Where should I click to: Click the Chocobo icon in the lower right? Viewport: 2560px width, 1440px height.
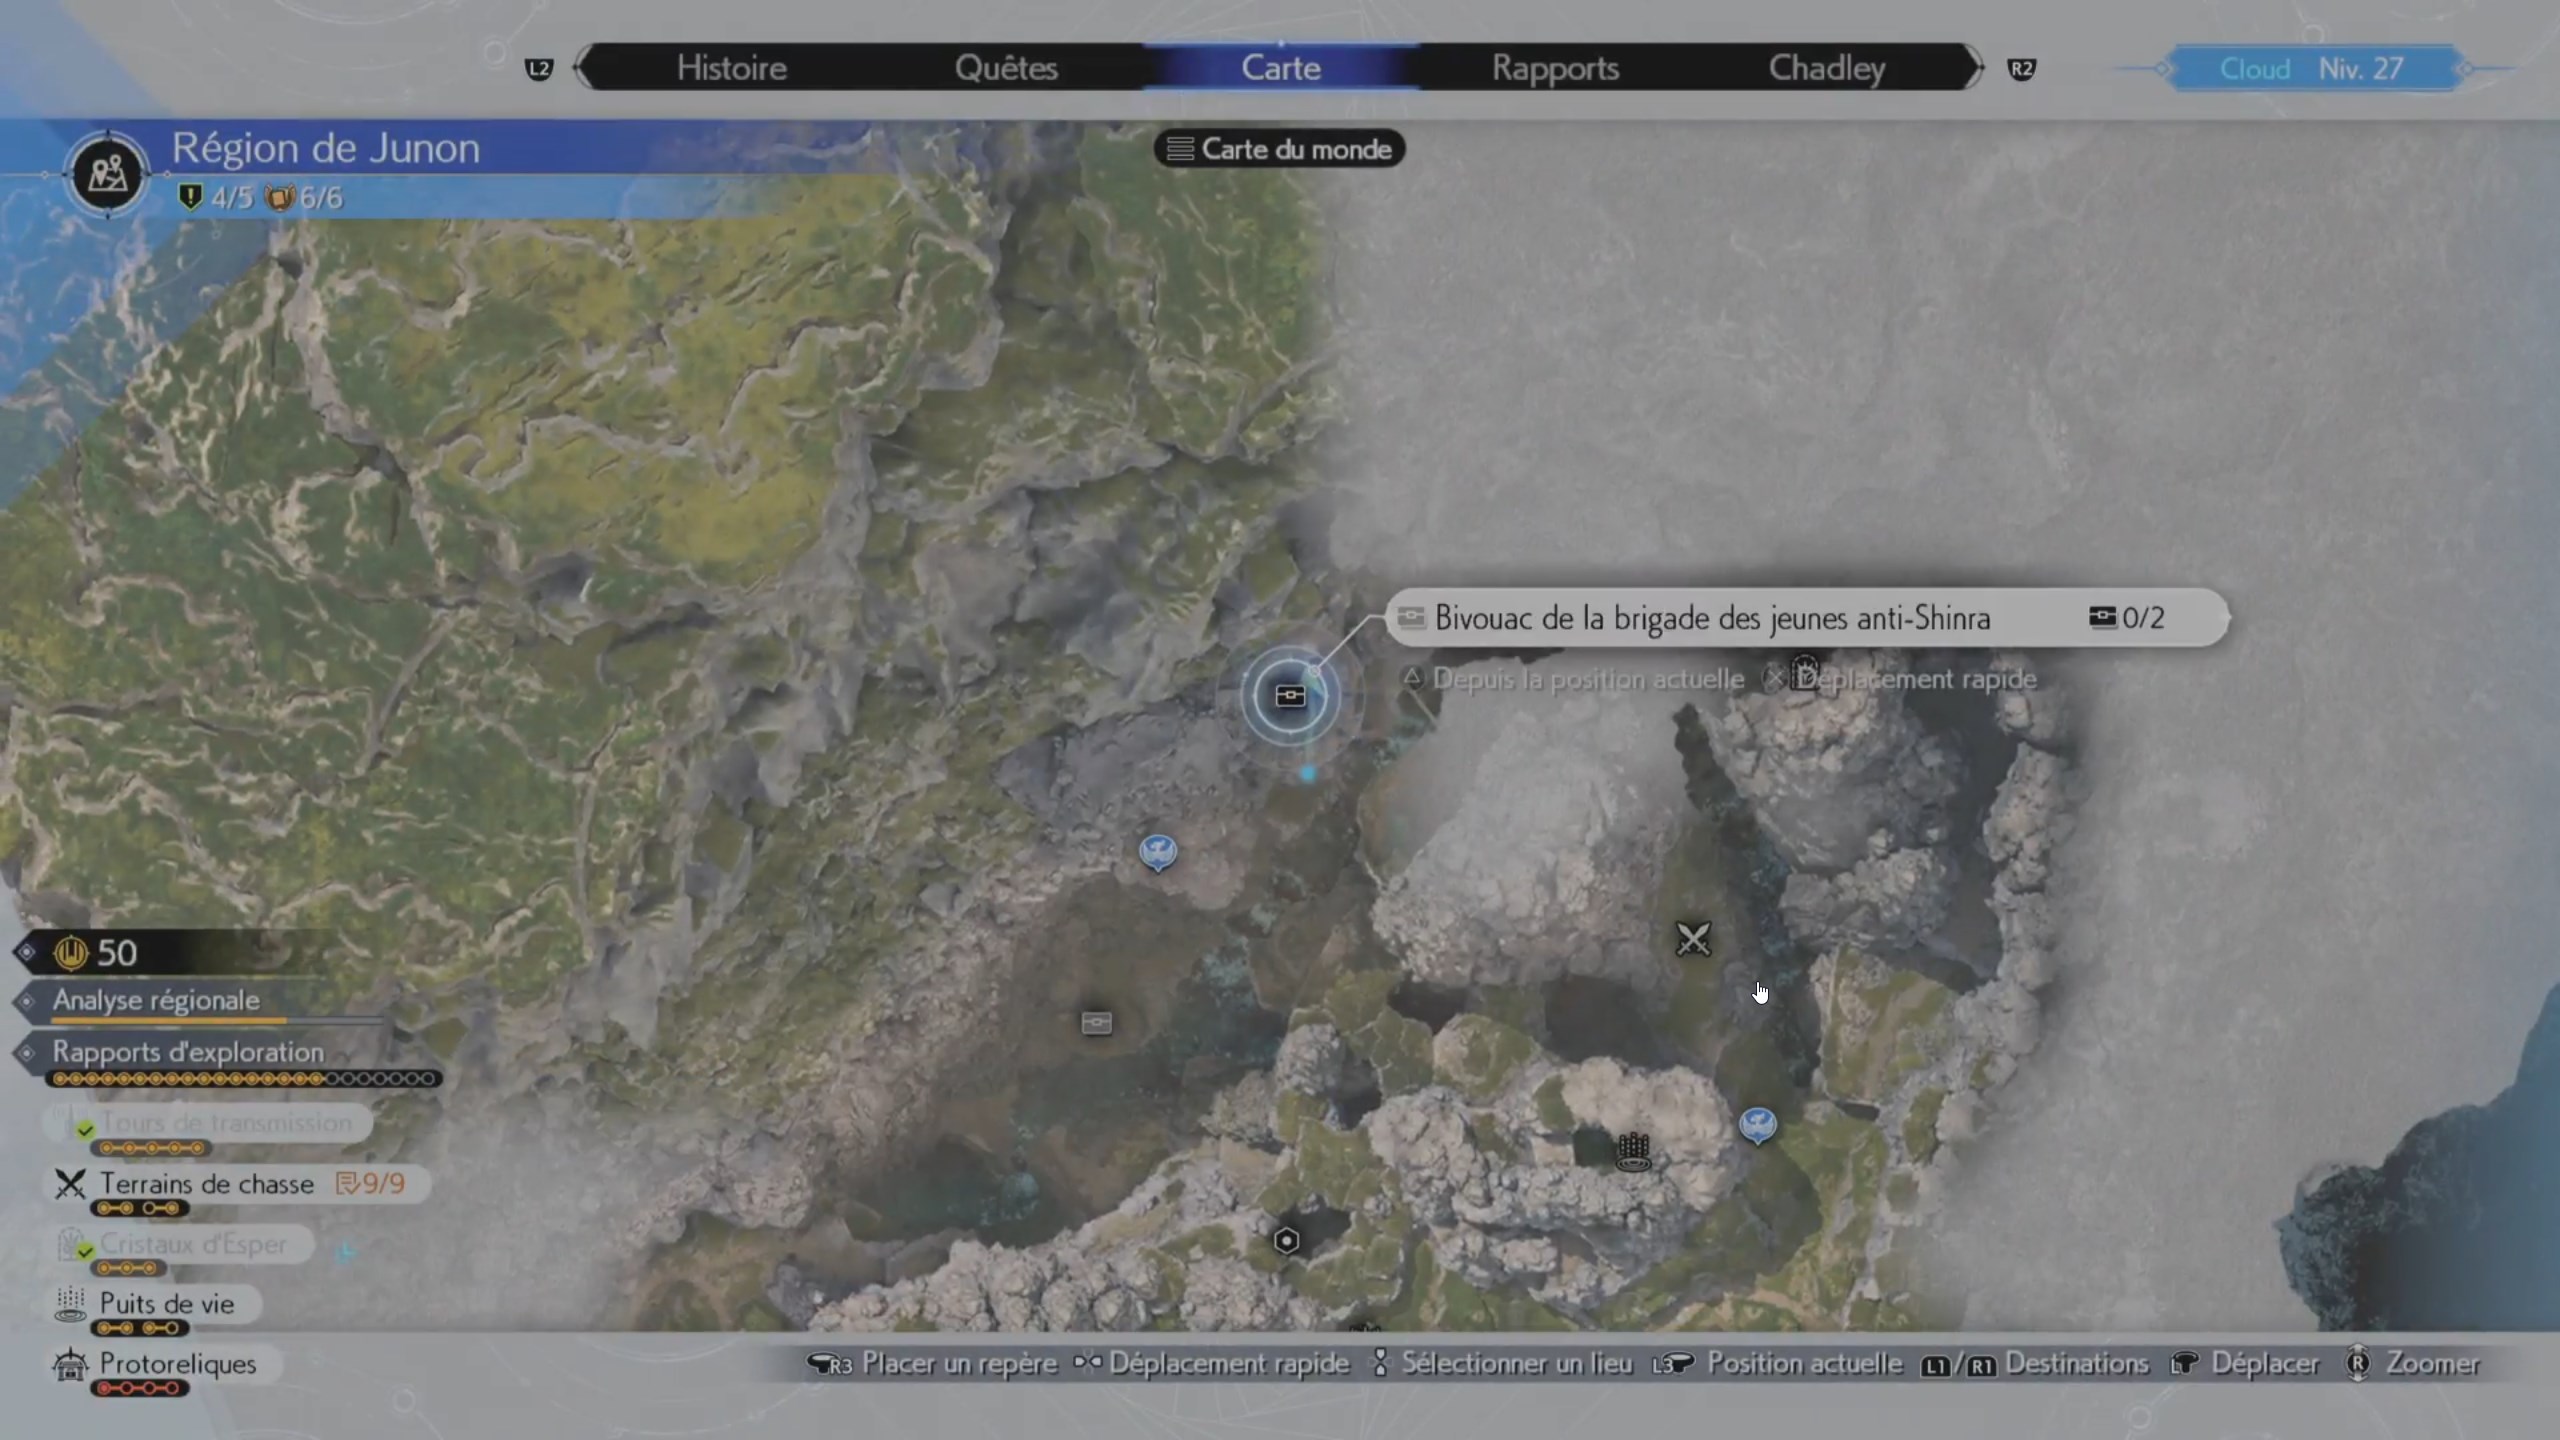pos(1757,1124)
